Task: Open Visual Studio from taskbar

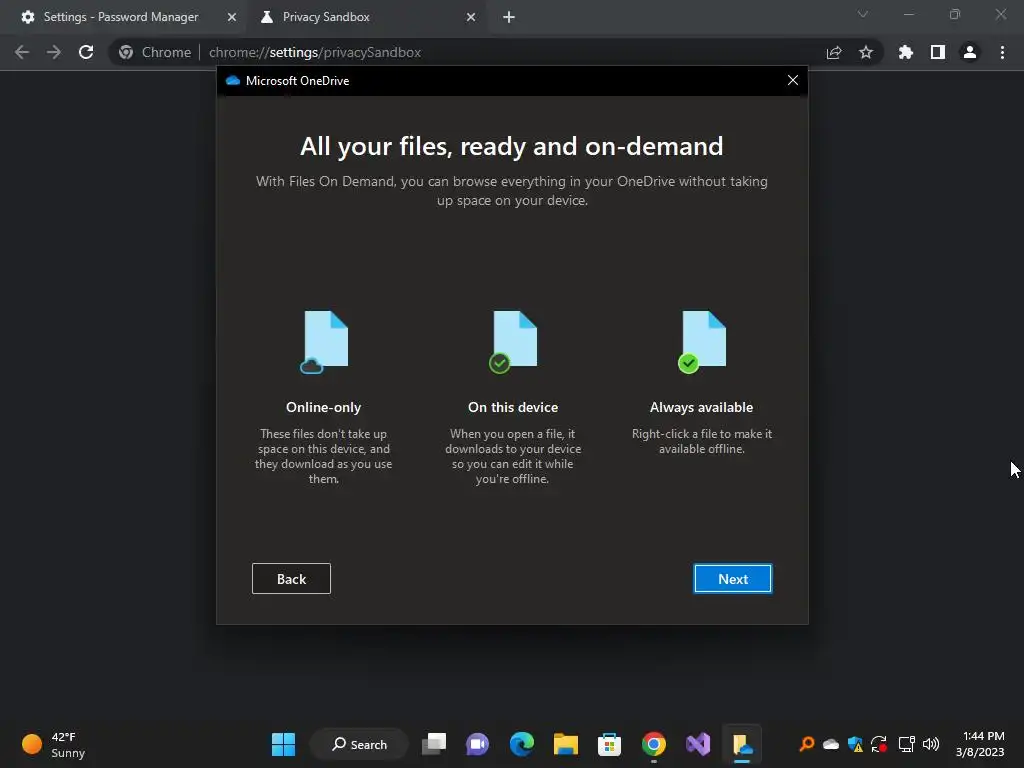Action: pos(697,744)
